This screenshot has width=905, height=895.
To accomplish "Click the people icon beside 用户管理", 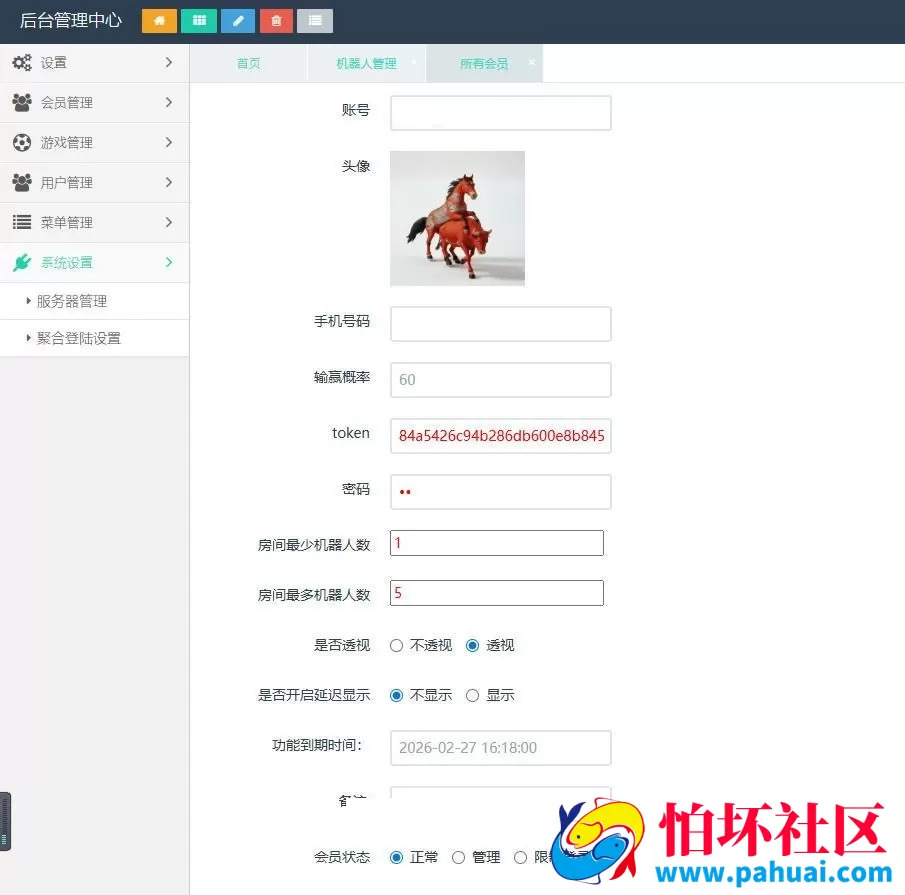I will point(22,182).
